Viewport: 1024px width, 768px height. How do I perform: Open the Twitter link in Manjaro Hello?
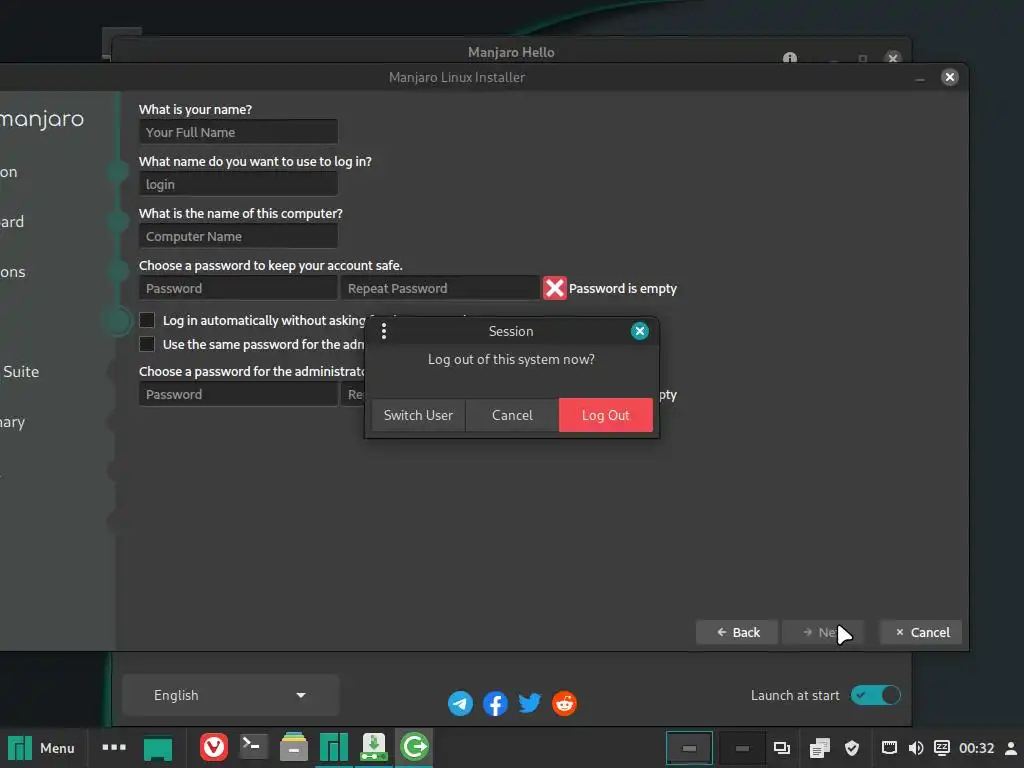pos(530,703)
